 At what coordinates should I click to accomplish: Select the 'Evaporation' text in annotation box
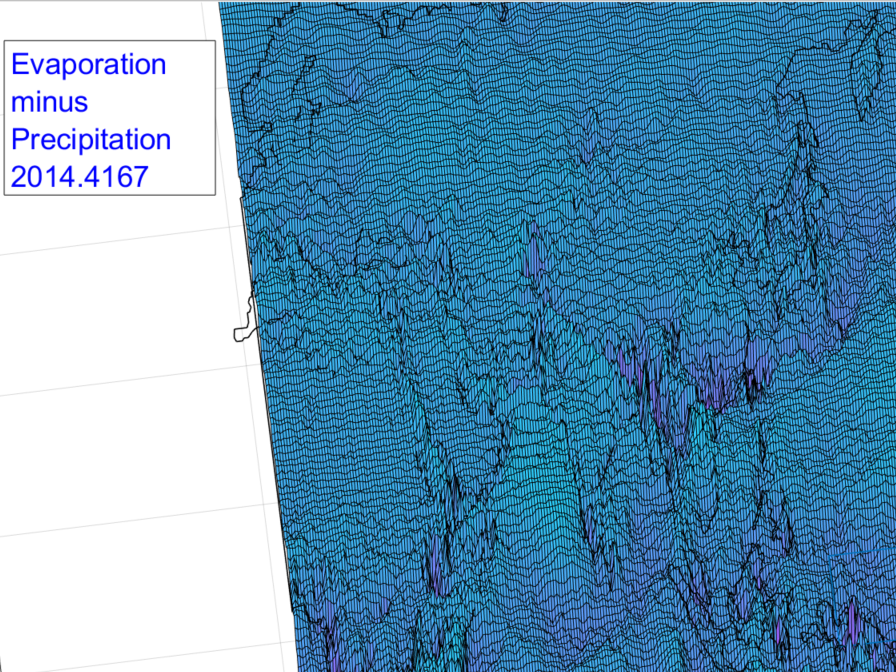89,65
